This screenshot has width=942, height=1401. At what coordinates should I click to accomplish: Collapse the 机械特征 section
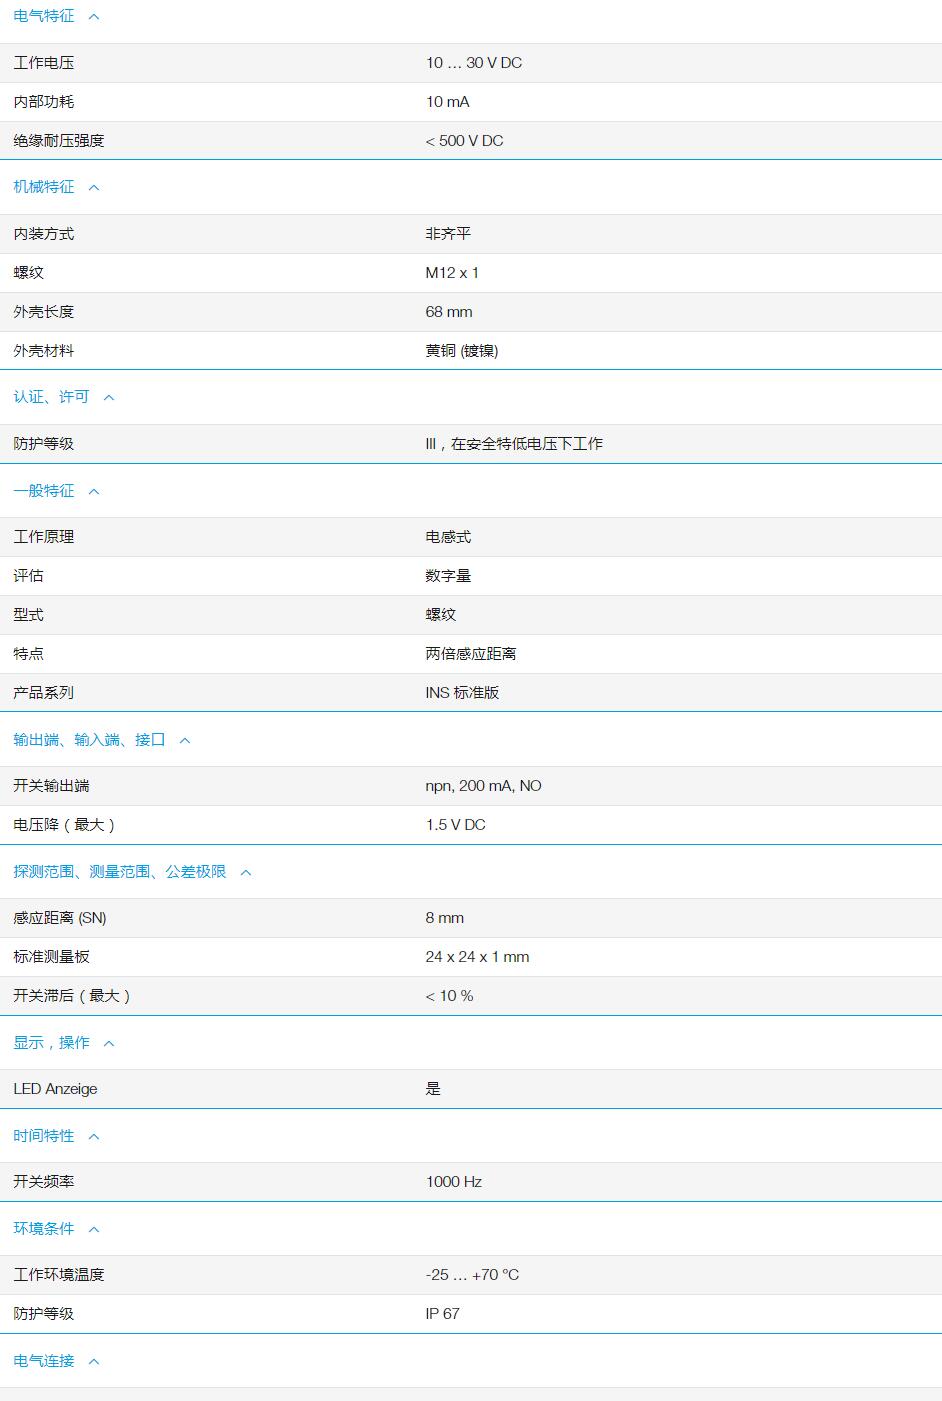(x=94, y=187)
